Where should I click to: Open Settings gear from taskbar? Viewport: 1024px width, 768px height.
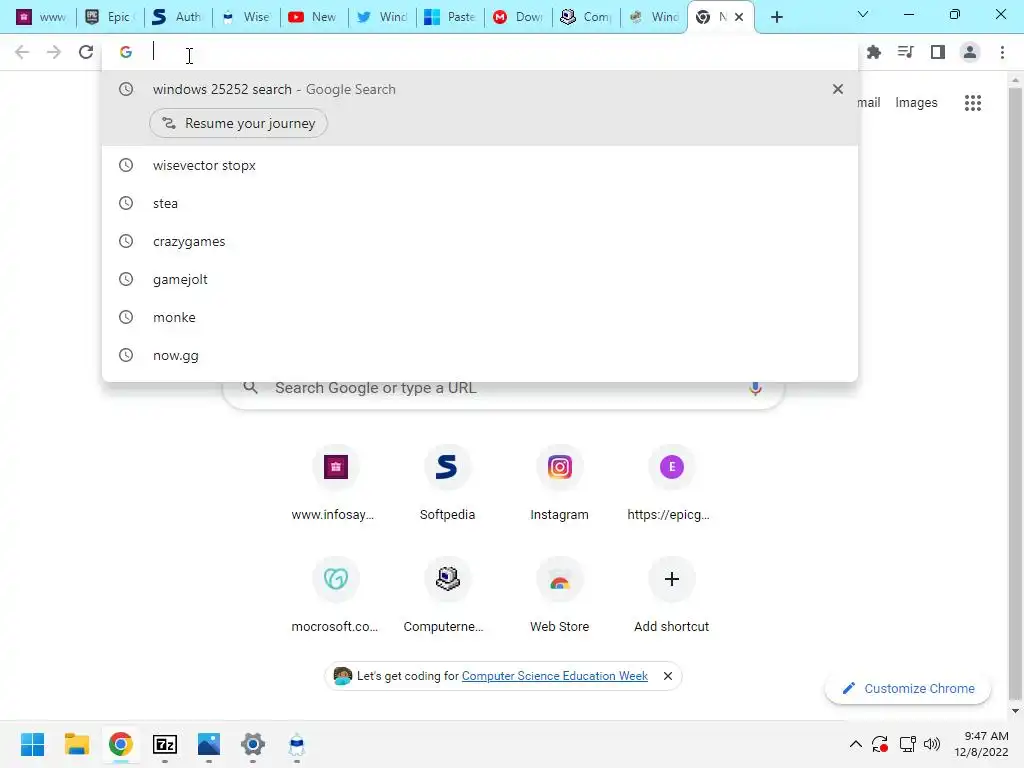pyautogui.click(x=253, y=744)
